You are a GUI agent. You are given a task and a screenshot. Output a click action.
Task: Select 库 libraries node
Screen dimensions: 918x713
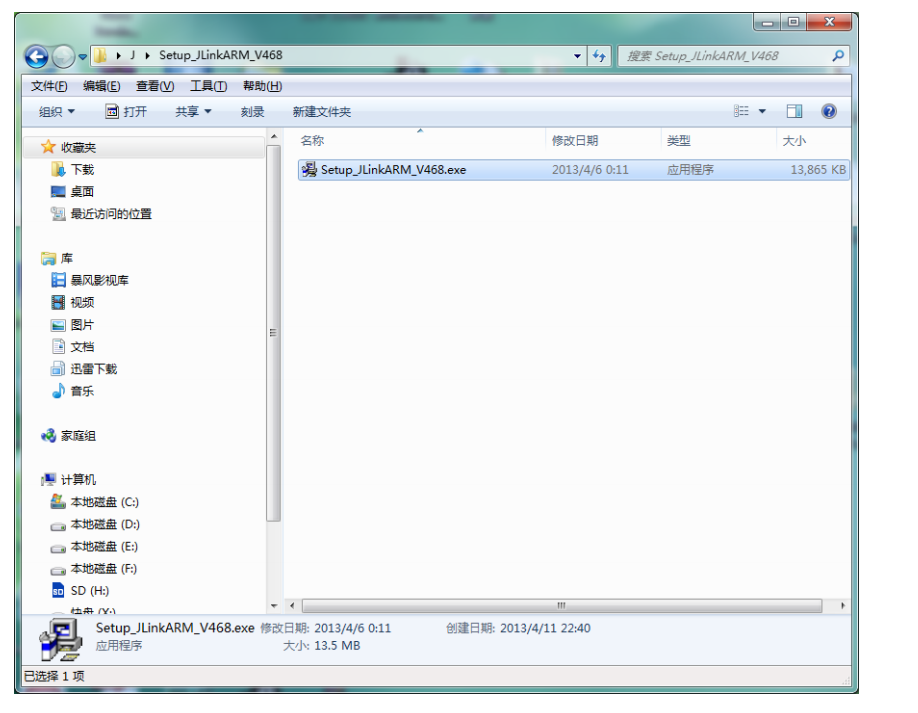[66, 258]
